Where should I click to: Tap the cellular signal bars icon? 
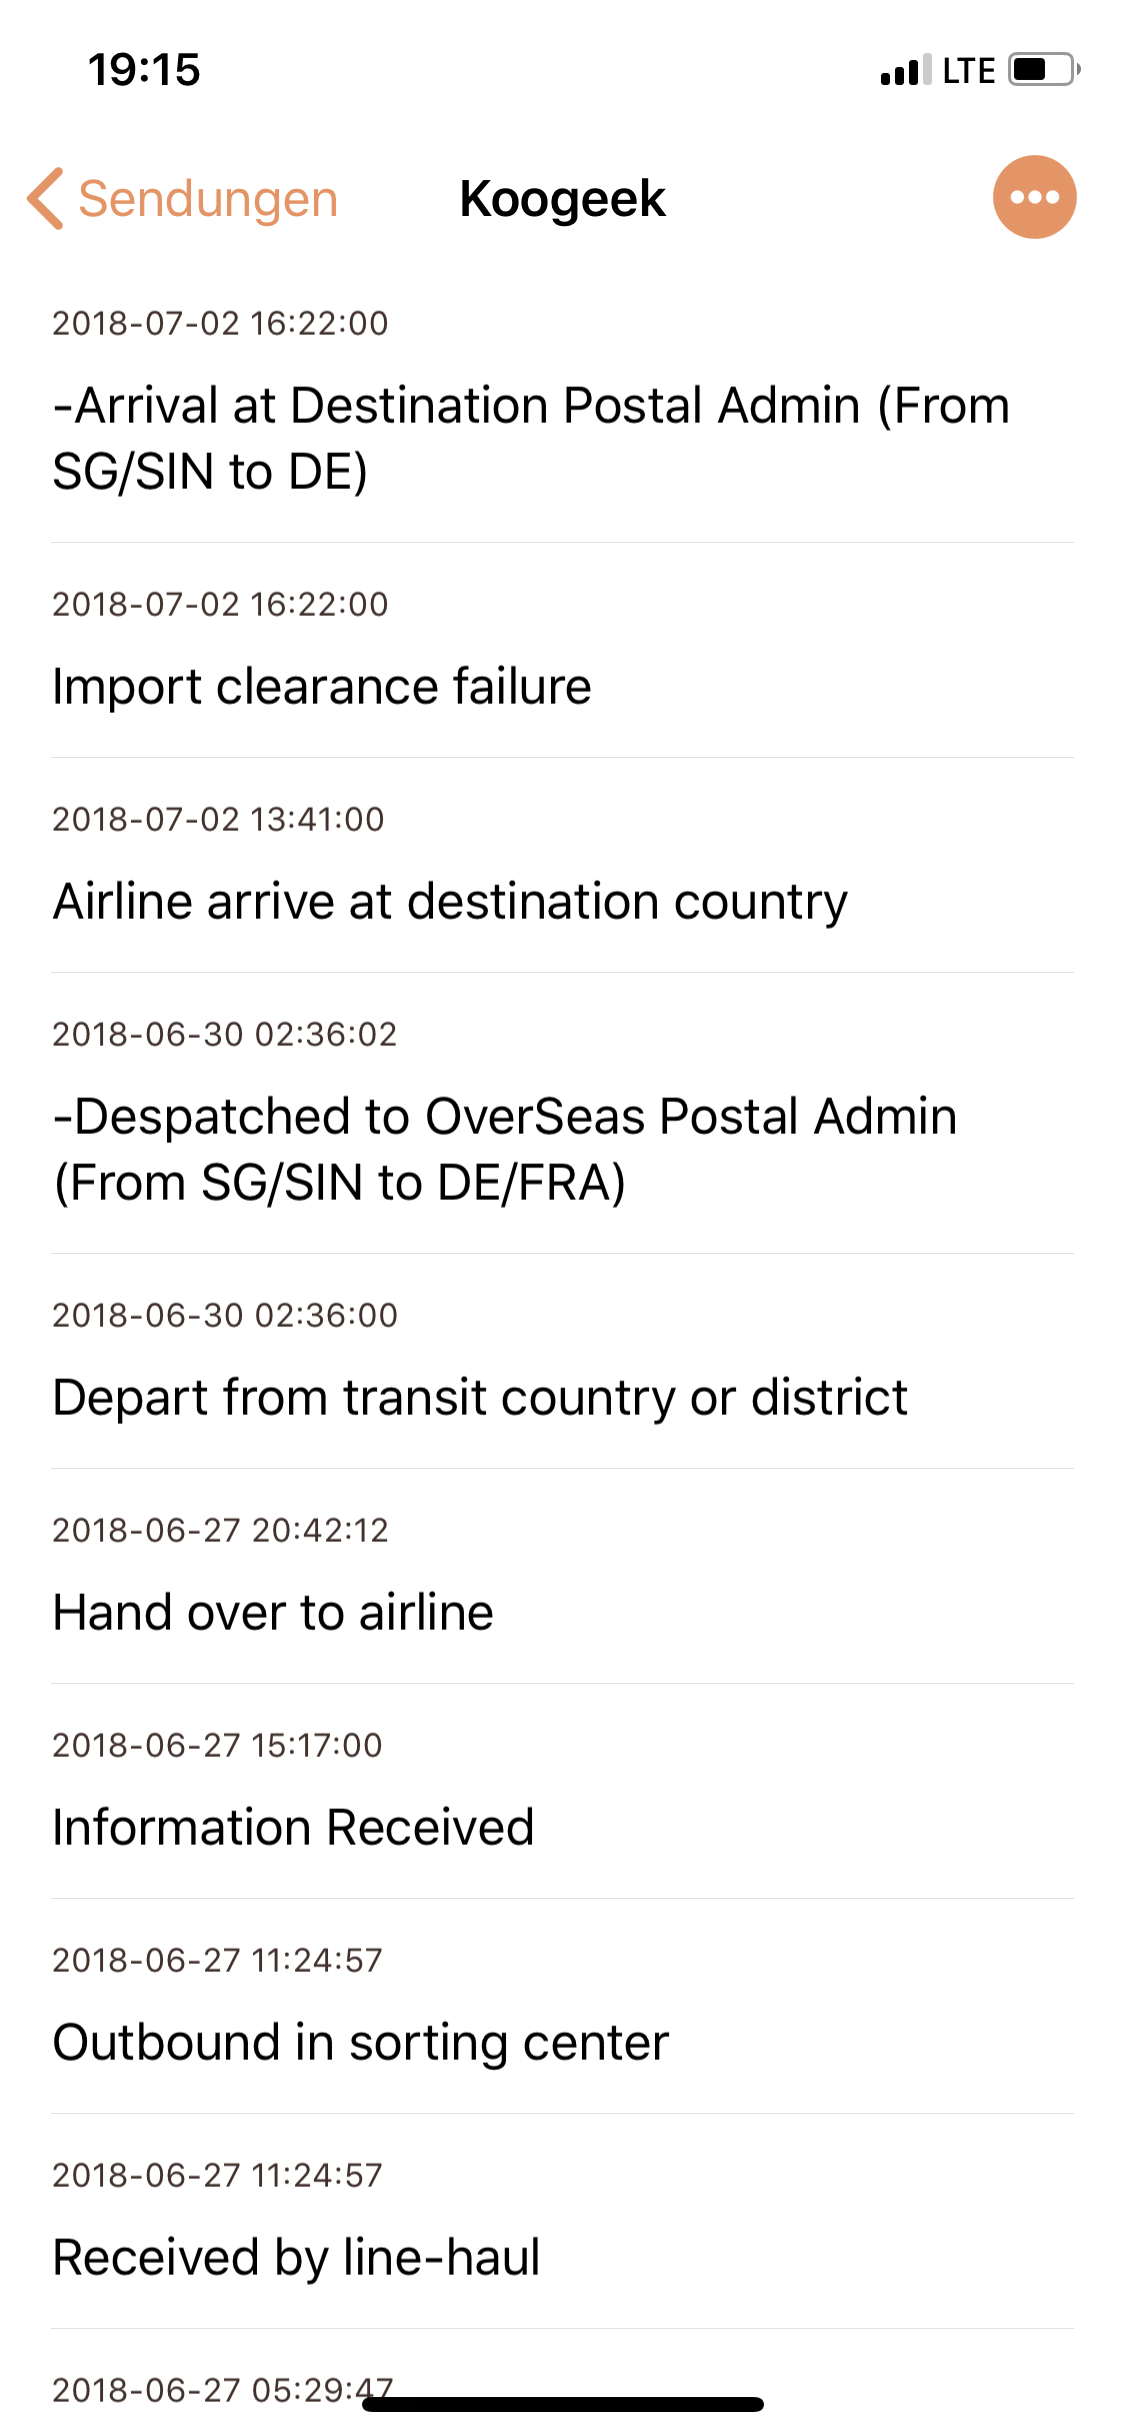pyautogui.click(x=904, y=71)
